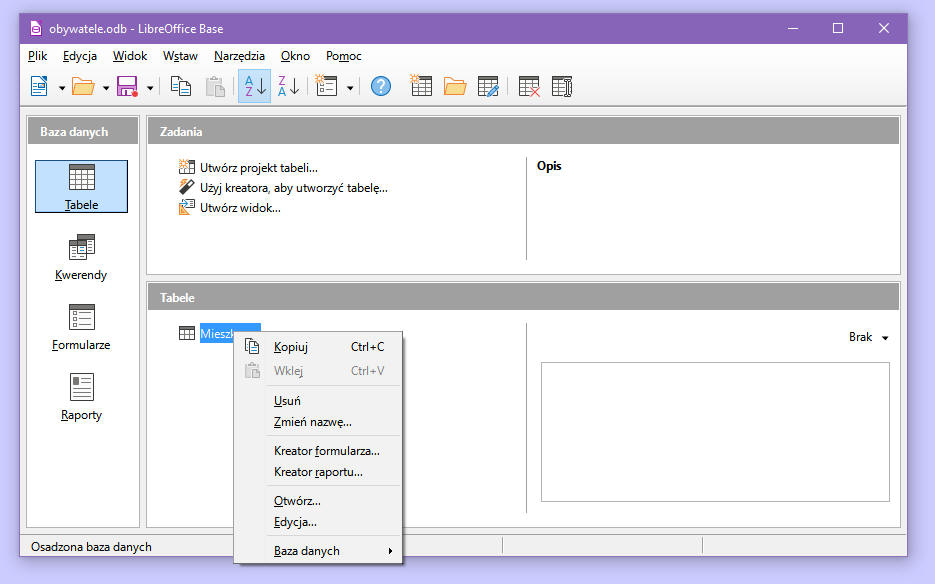Choose Usuń from the context menu
Screen dimensions: 935x584
coord(287,401)
